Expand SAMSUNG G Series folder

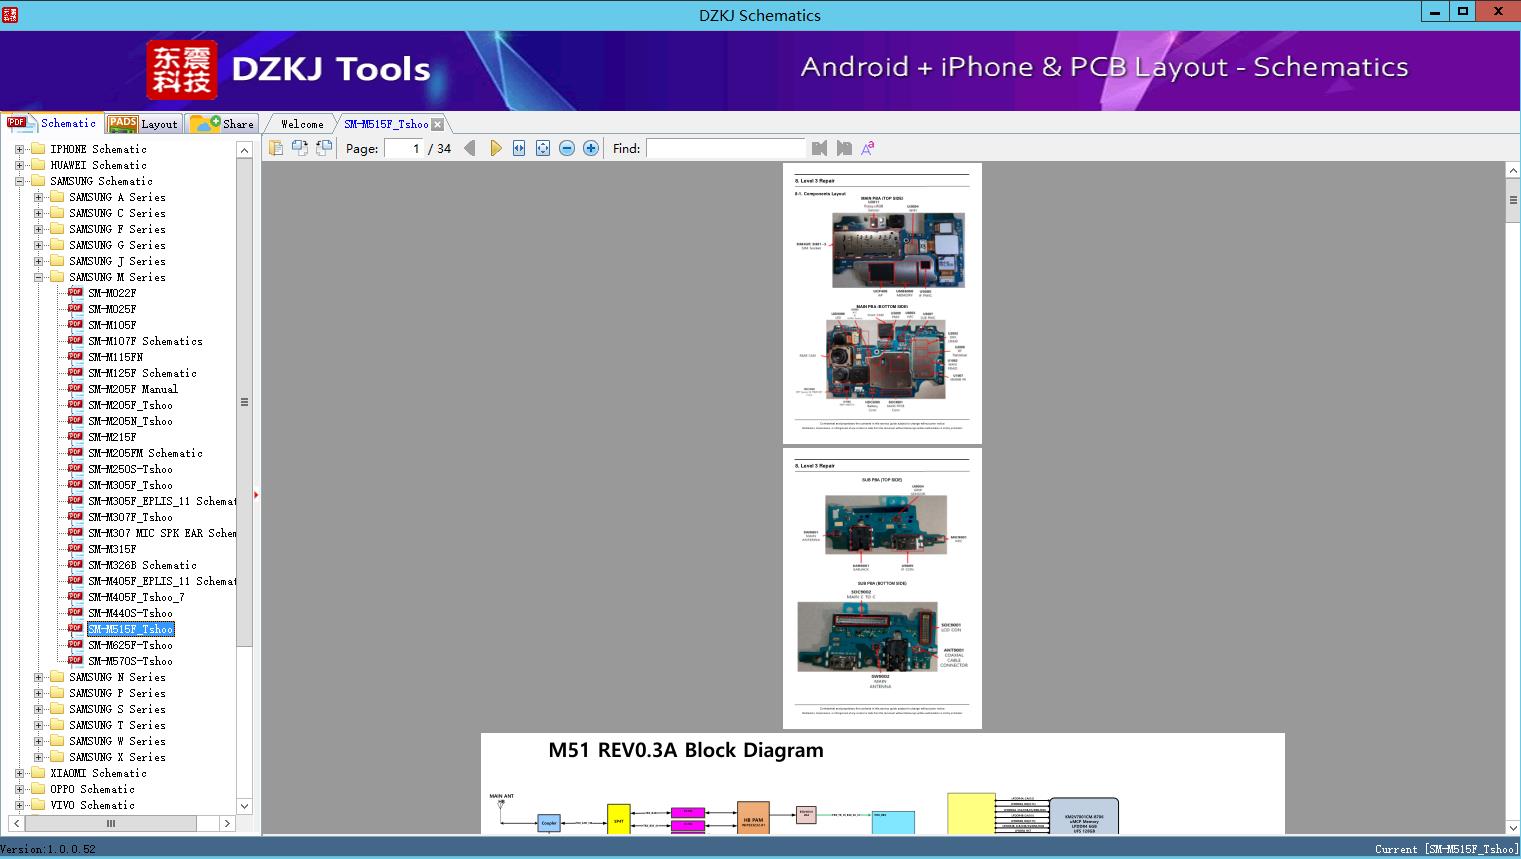pyautogui.click(x=38, y=245)
